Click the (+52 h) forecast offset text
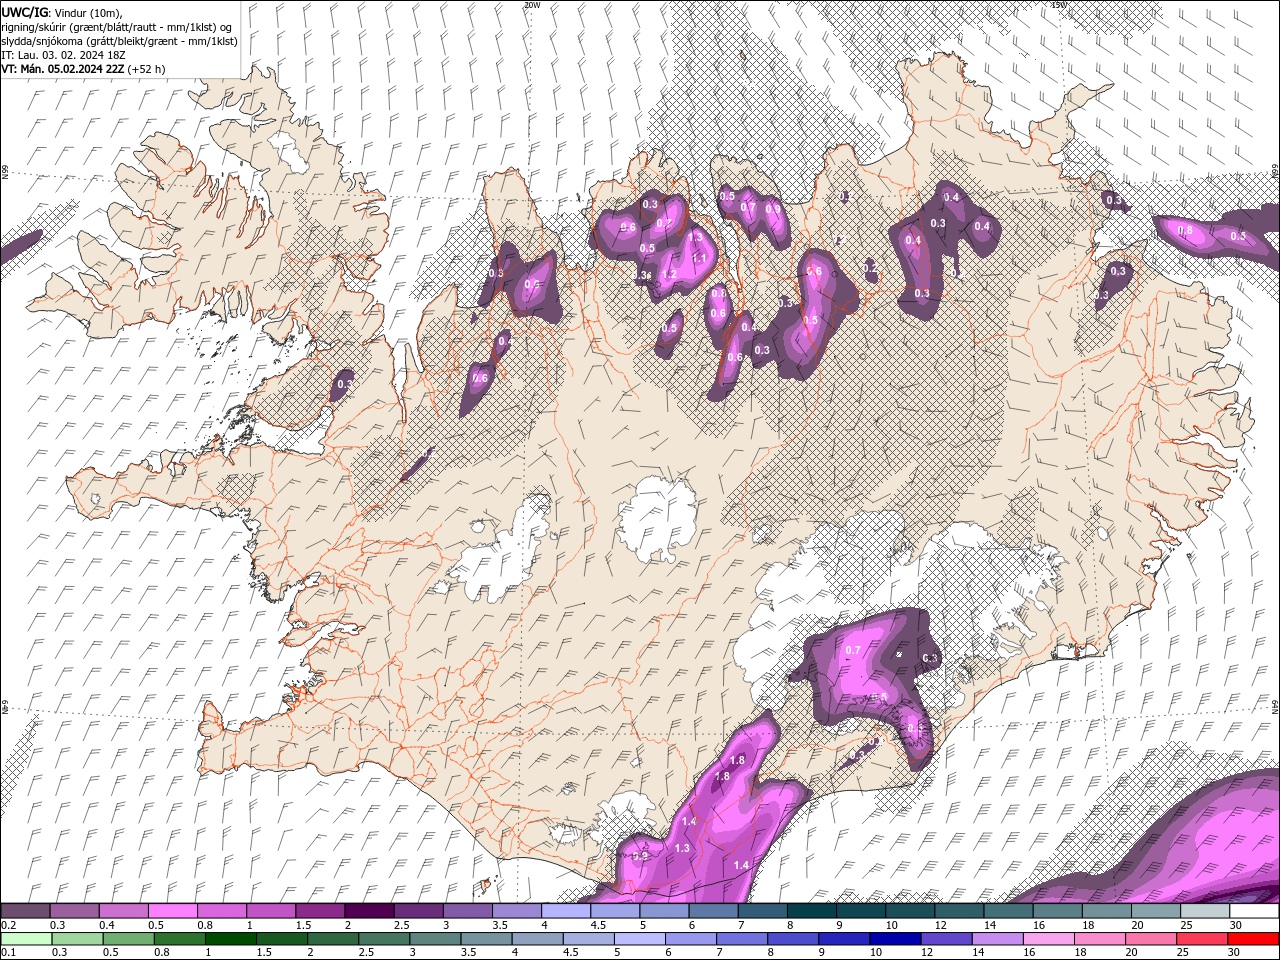The height and width of the screenshot is (960, 1280). point(147,69)
